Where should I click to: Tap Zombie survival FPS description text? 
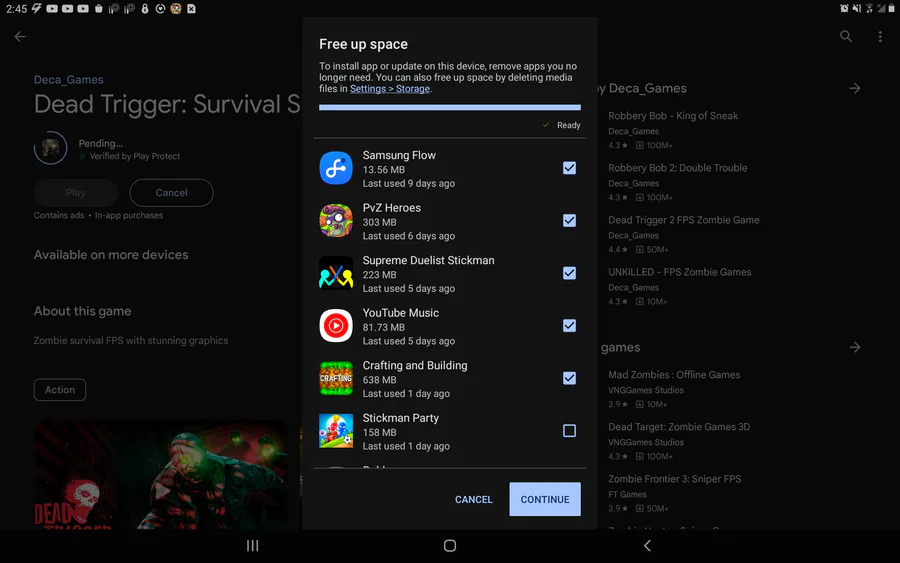(131, 340)
